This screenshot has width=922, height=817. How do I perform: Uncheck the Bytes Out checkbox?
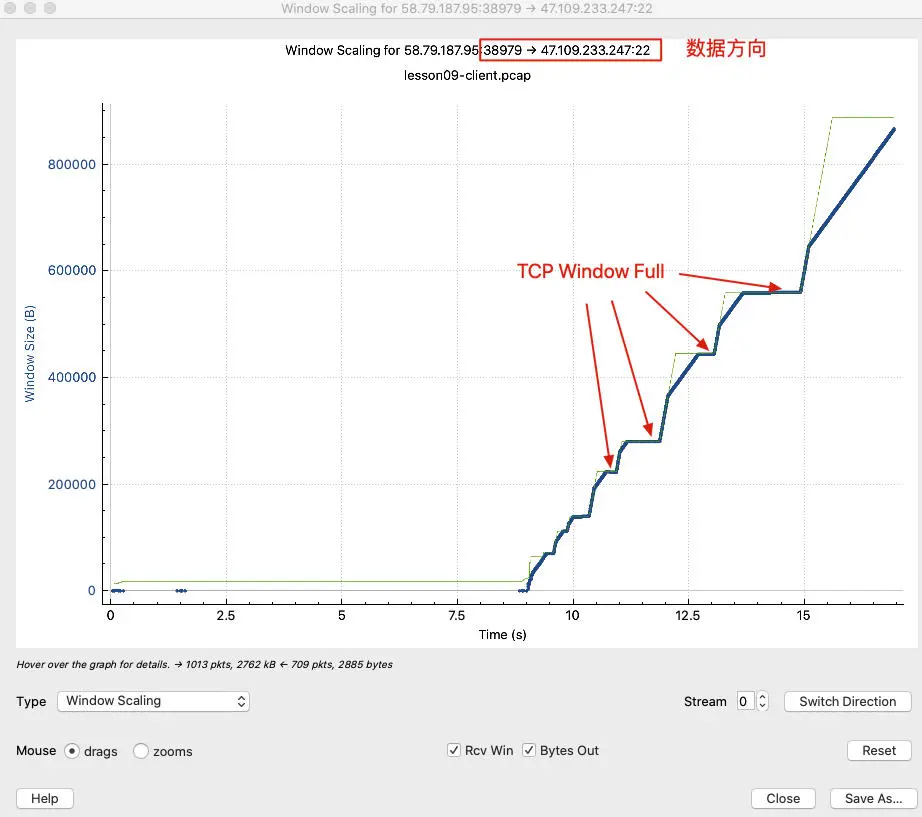point(529,751)
